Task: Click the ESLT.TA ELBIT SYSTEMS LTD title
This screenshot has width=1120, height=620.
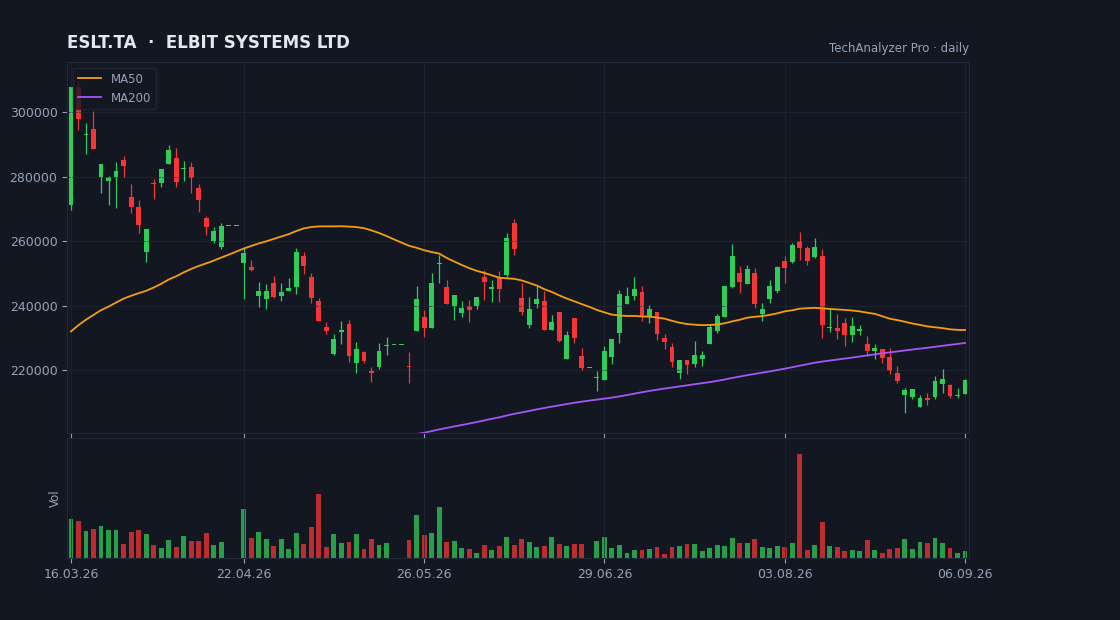Action: pyautogui.click(x=209, y=43)
